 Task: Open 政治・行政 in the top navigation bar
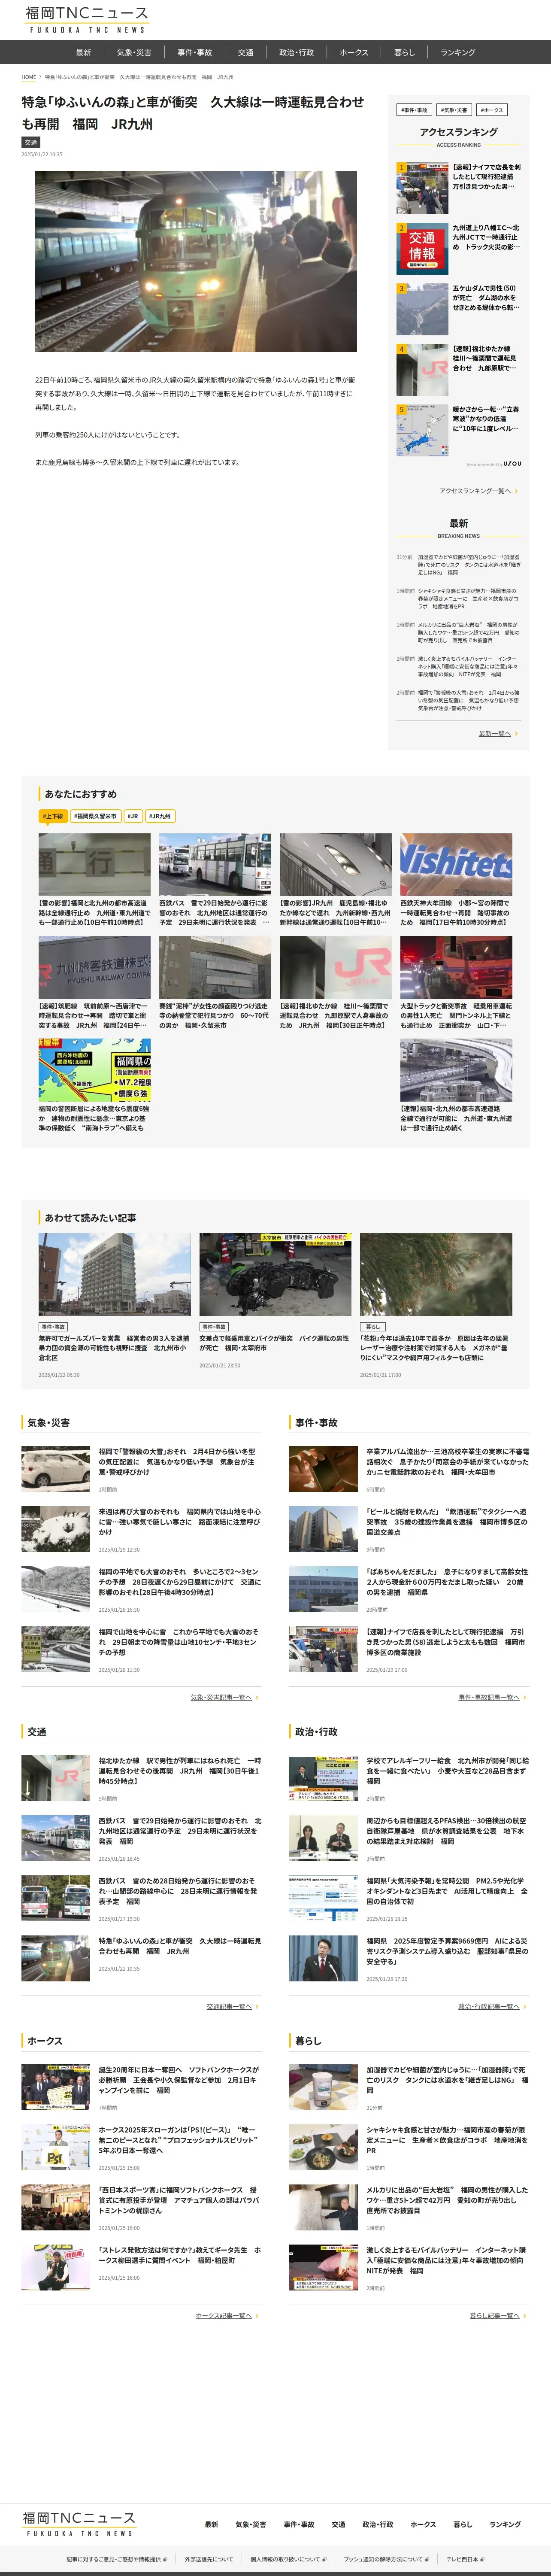click(296, 52)
